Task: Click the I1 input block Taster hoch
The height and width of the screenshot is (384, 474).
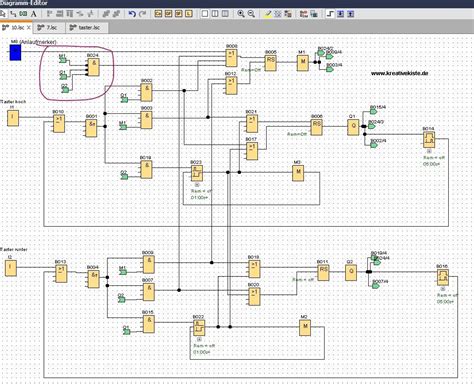Action: click(x=13, y=118)
